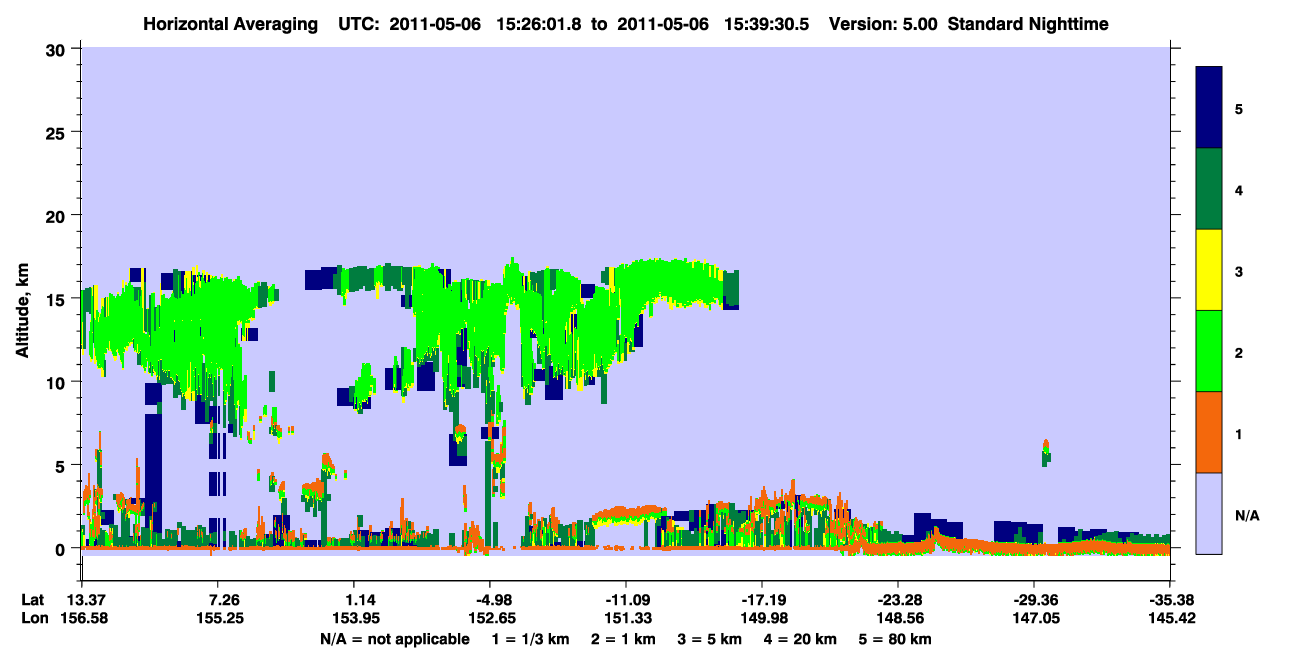The height and width of the screenshot is (667, 1300).
Task: Click the legend text '3 = 5 km'
Action: [x=710, y=639]
